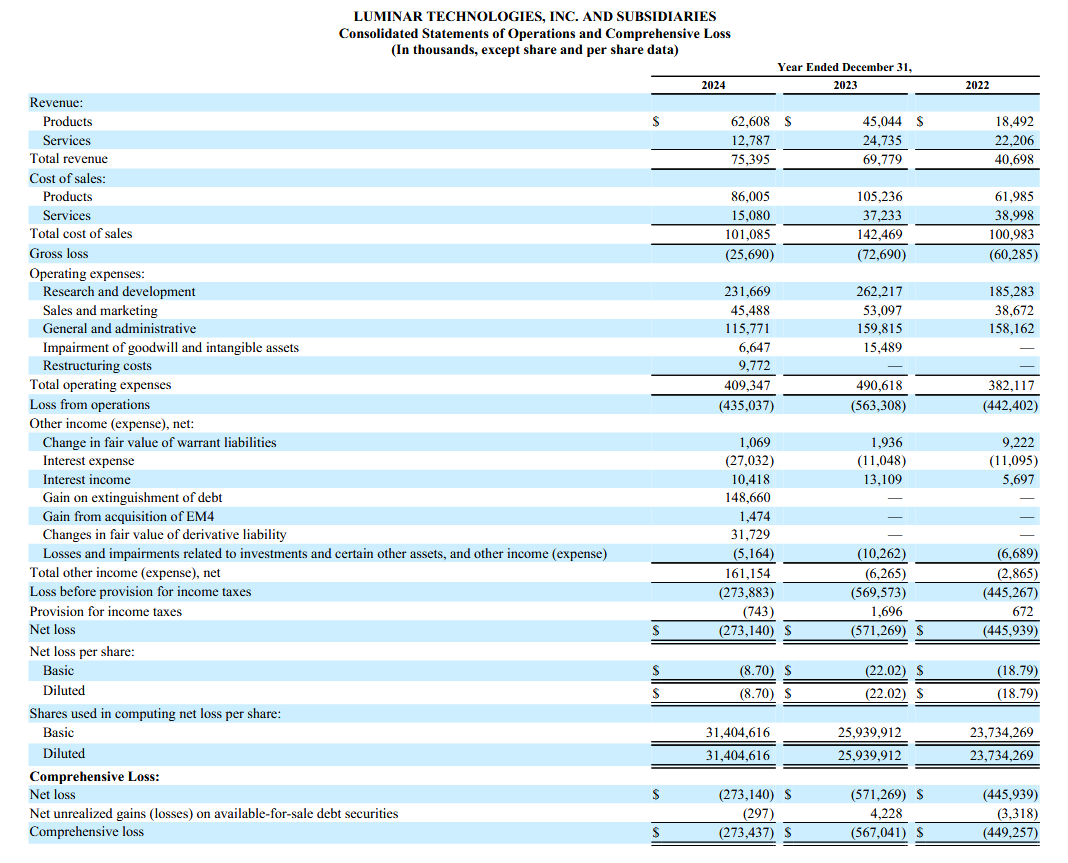Click general and administrative value 158,162

pos(1011,328)
